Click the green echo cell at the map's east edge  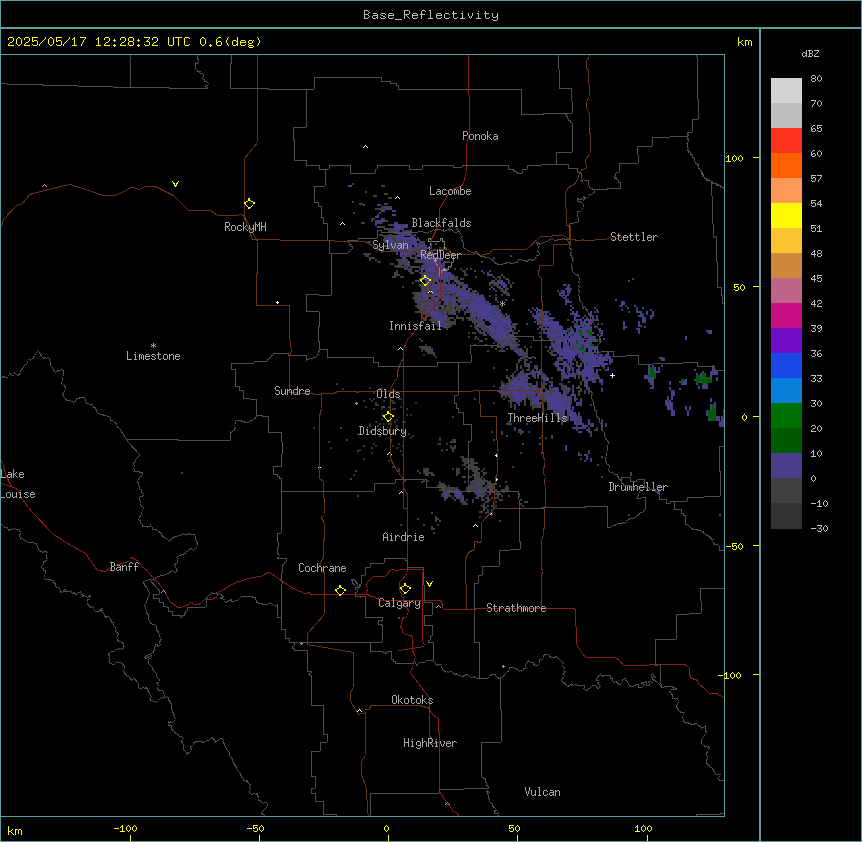click(712, 412)
